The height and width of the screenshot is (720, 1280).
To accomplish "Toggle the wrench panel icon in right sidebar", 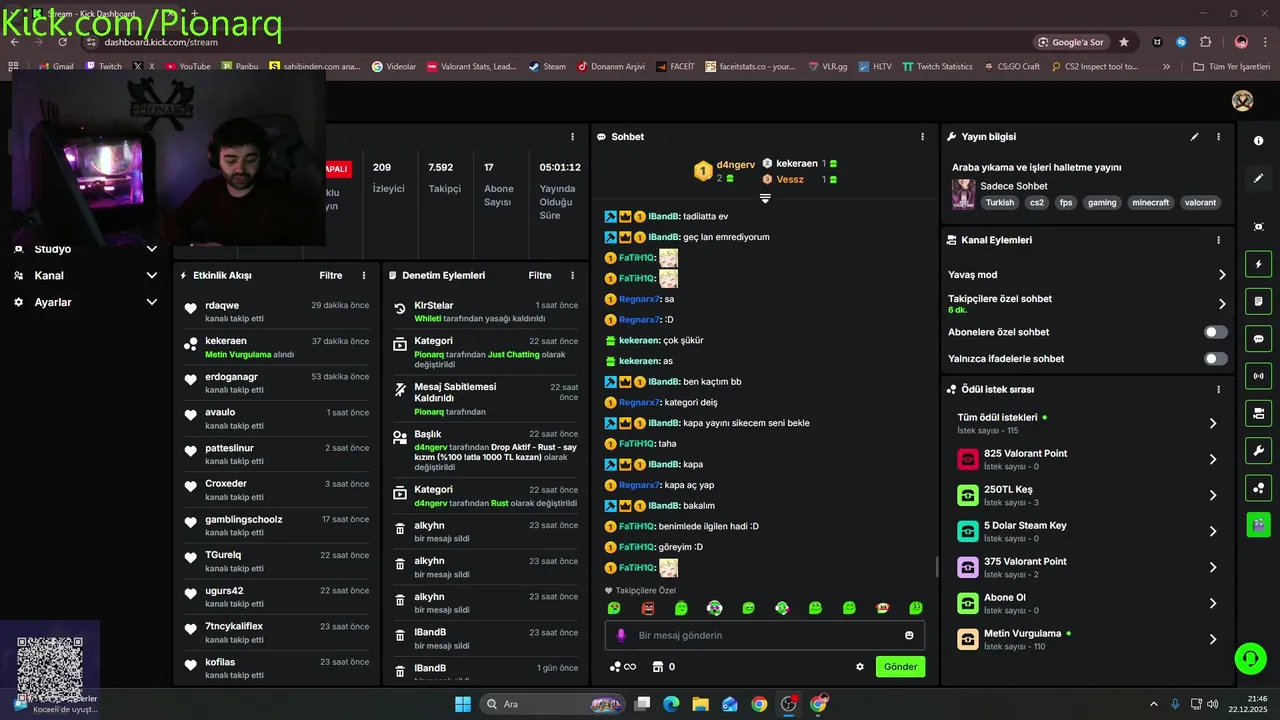I will 1258,450.
